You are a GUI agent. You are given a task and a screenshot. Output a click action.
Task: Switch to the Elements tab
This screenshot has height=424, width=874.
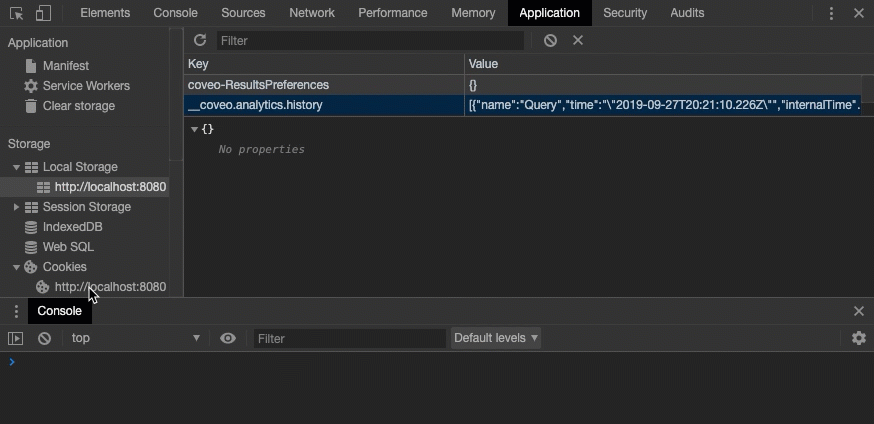(x=105, y=13)
